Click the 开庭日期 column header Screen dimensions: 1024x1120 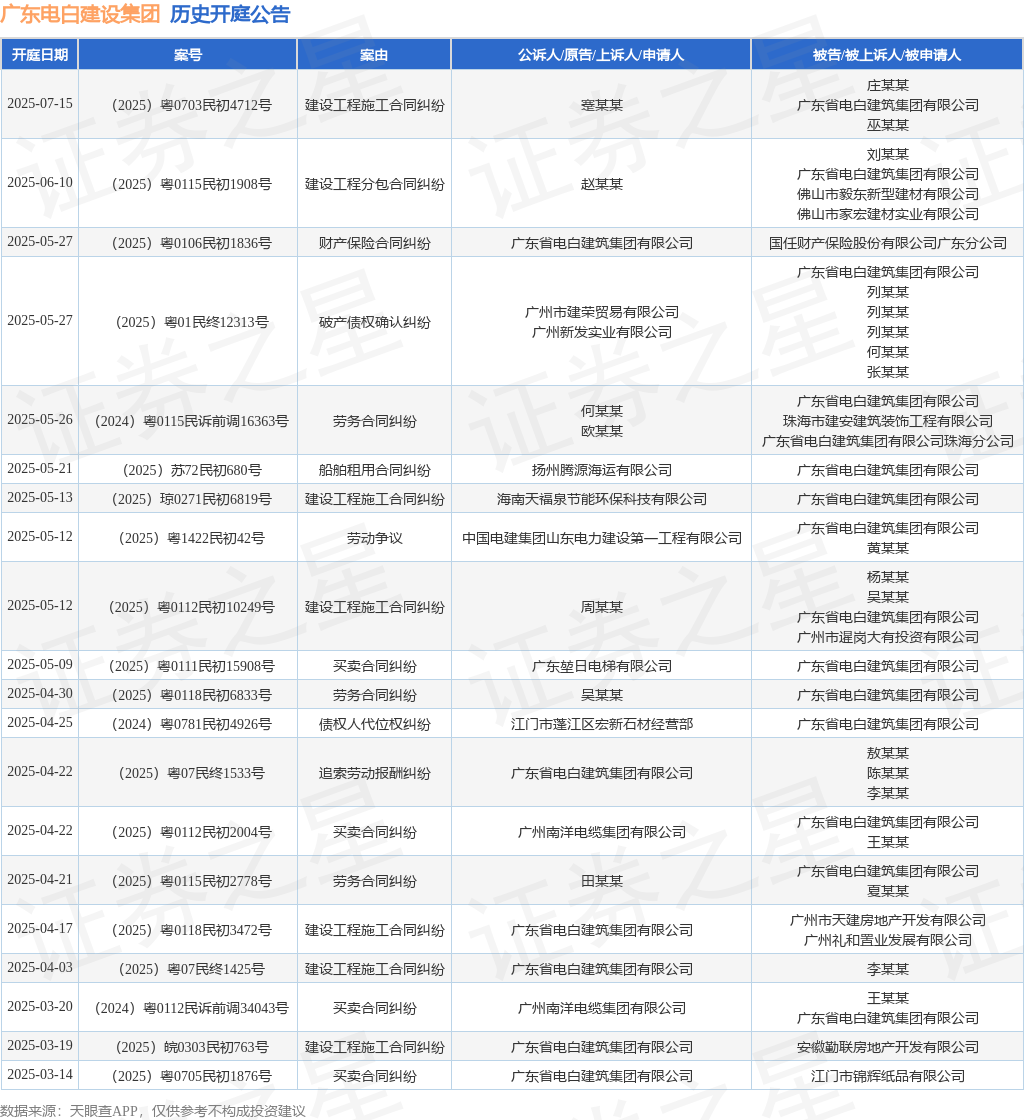click(40, 55)
